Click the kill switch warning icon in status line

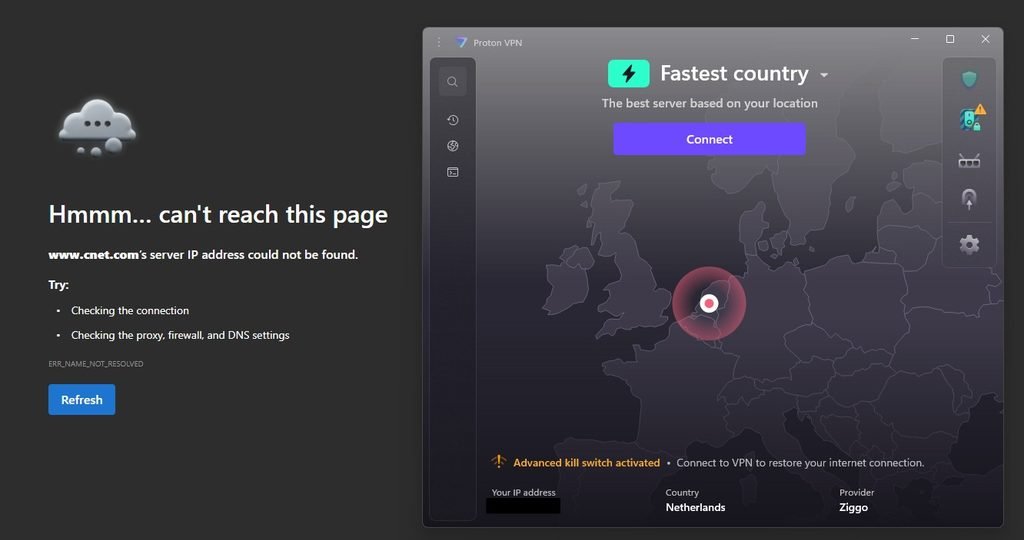[498, 462]
